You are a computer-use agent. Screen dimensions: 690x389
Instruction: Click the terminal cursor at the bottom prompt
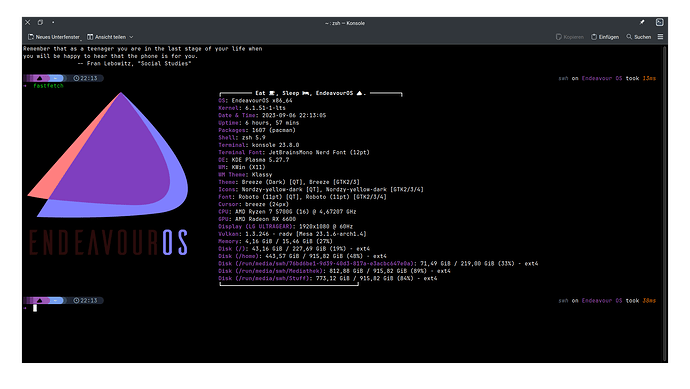(x=35, y=308)
